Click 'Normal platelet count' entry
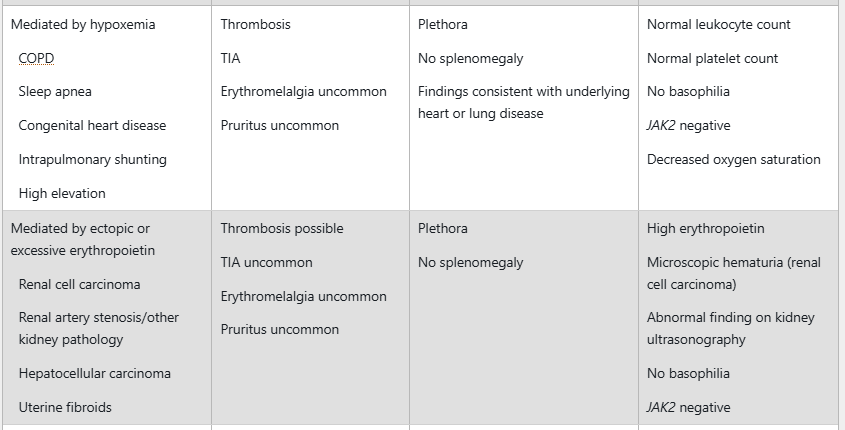Screen dimensions: 845x430 712,59
